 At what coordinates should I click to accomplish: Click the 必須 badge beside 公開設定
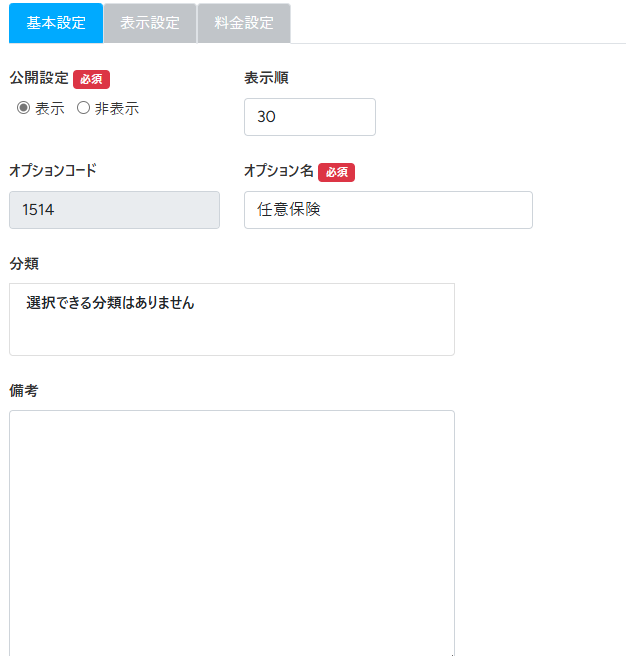coord(91,79)
